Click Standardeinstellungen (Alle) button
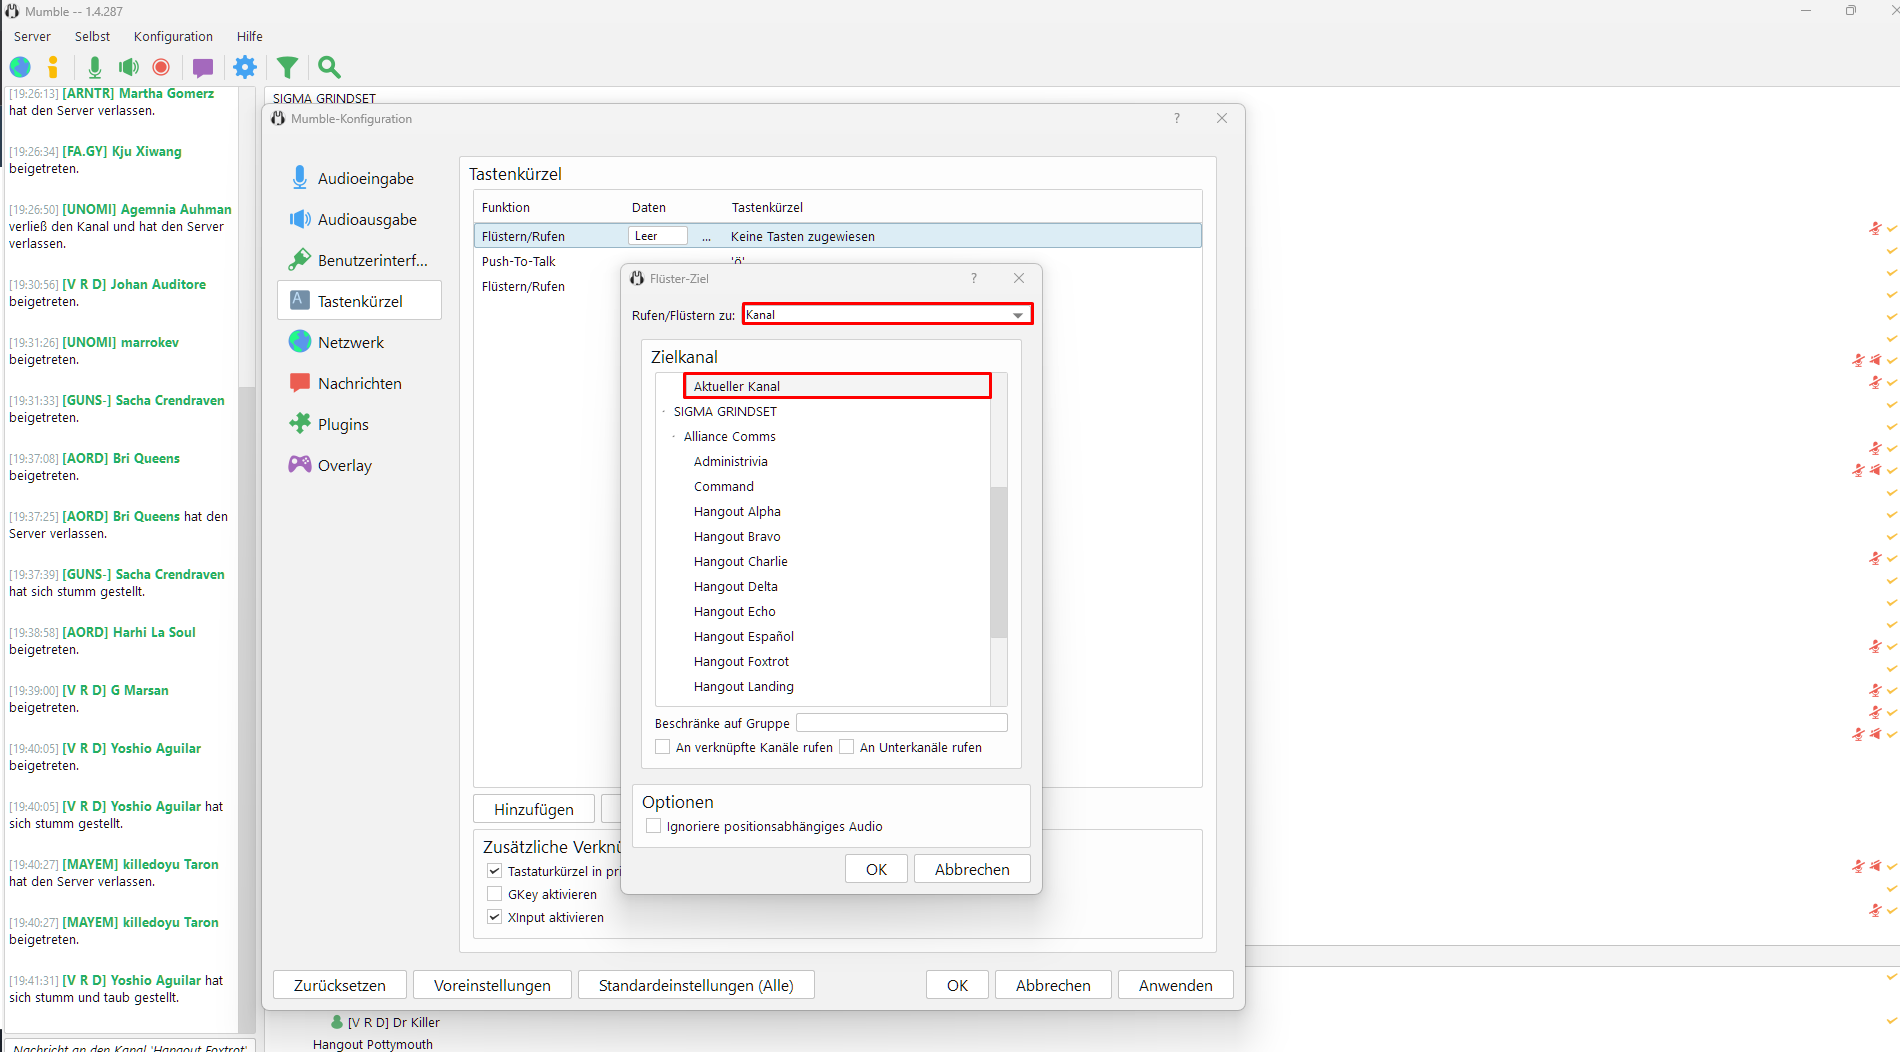 696,985
